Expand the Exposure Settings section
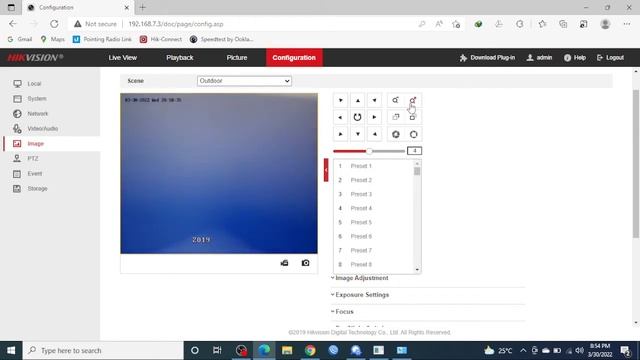 (362, 295)
